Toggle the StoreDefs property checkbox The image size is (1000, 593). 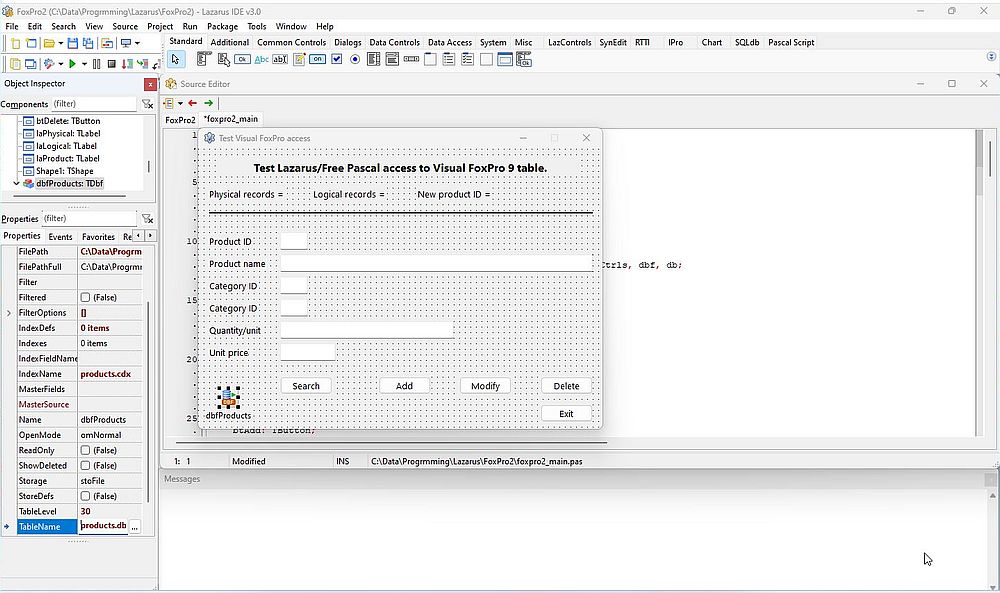(x=85, y=496)
